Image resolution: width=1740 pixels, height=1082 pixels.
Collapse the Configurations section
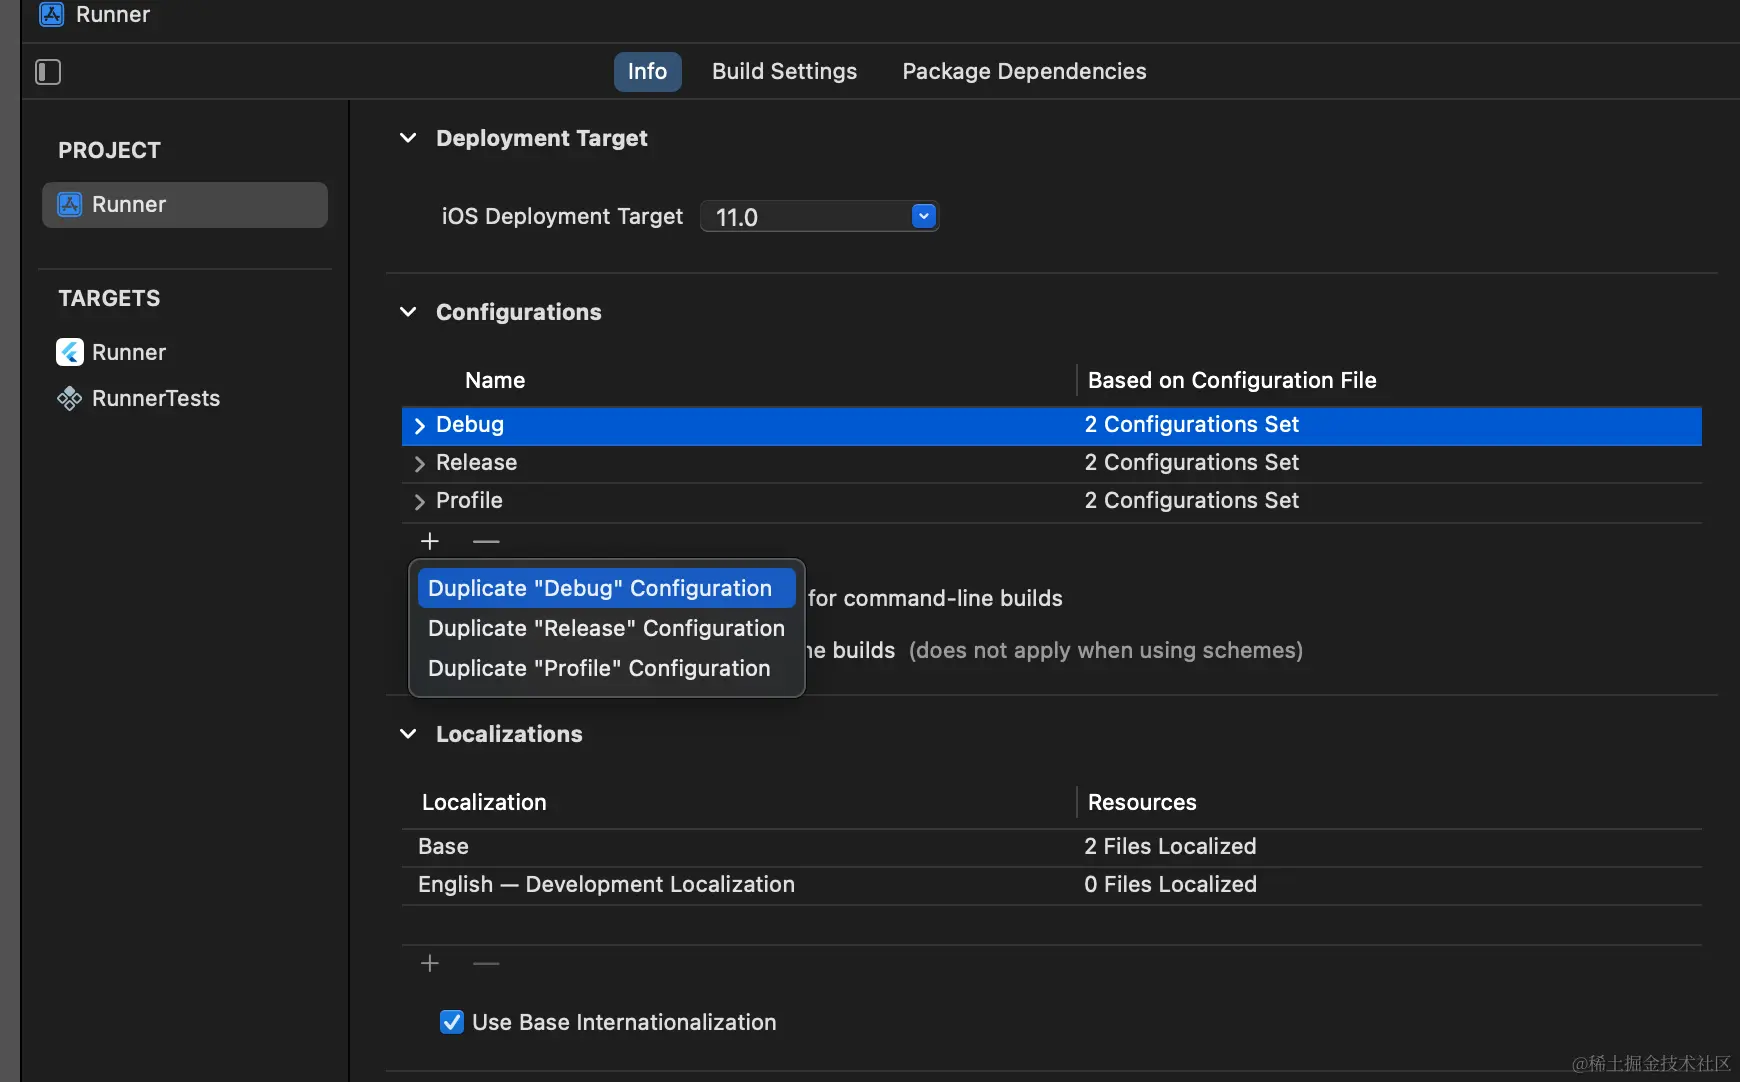[x=408, y=312]
